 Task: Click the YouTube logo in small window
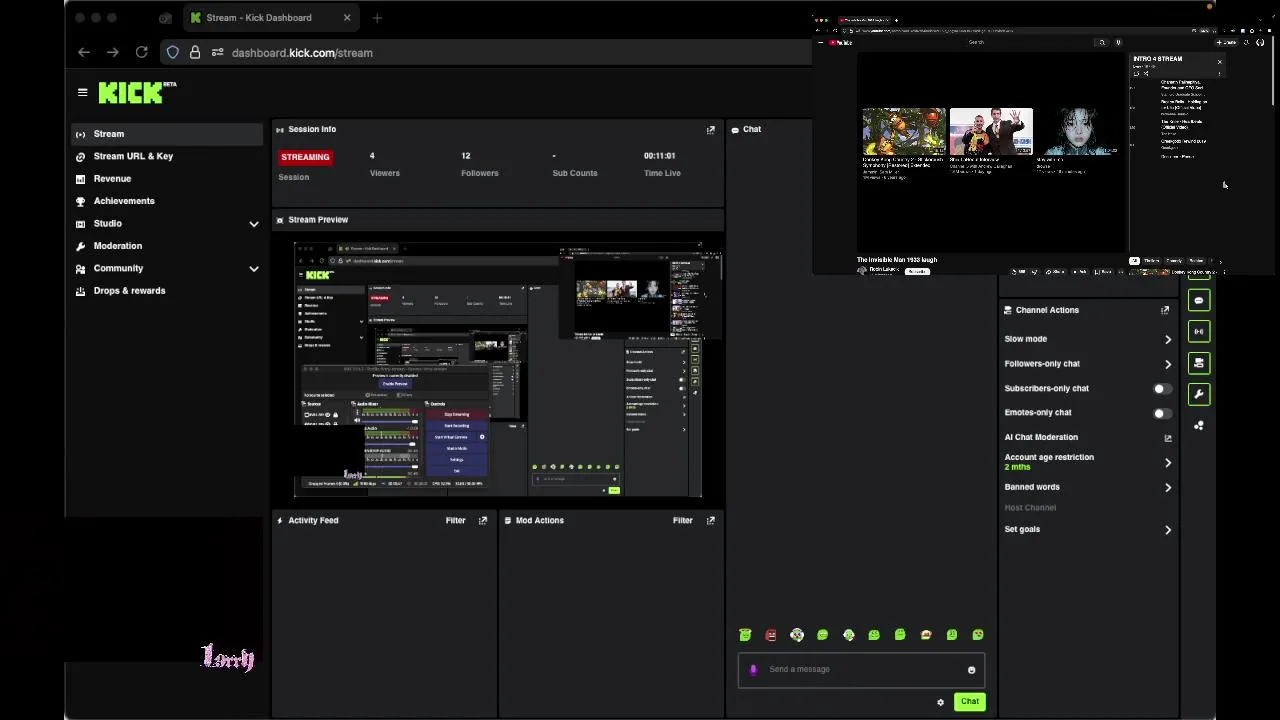coord(840,42)
